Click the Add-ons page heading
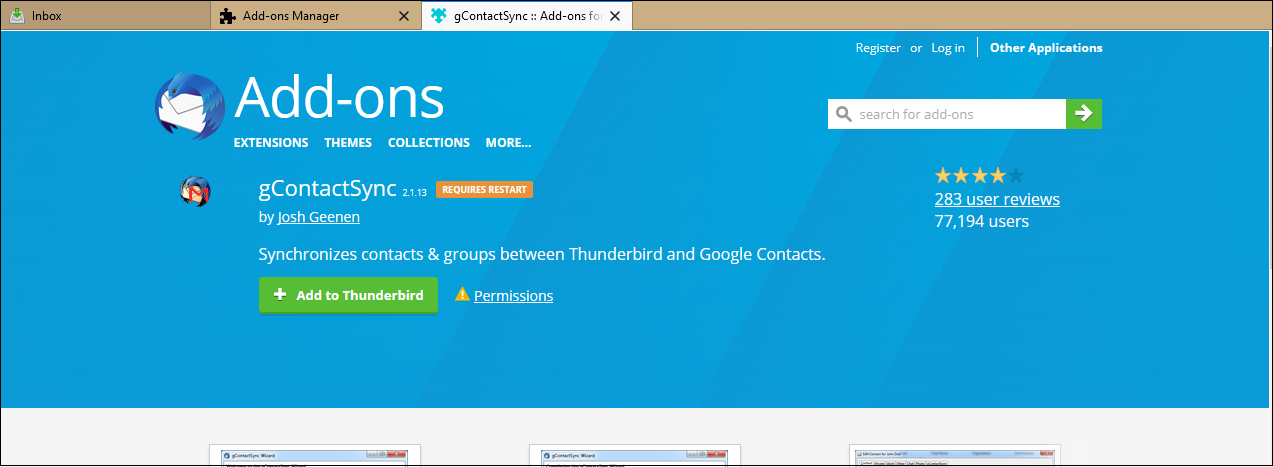1273x467 pixels. 340,98
